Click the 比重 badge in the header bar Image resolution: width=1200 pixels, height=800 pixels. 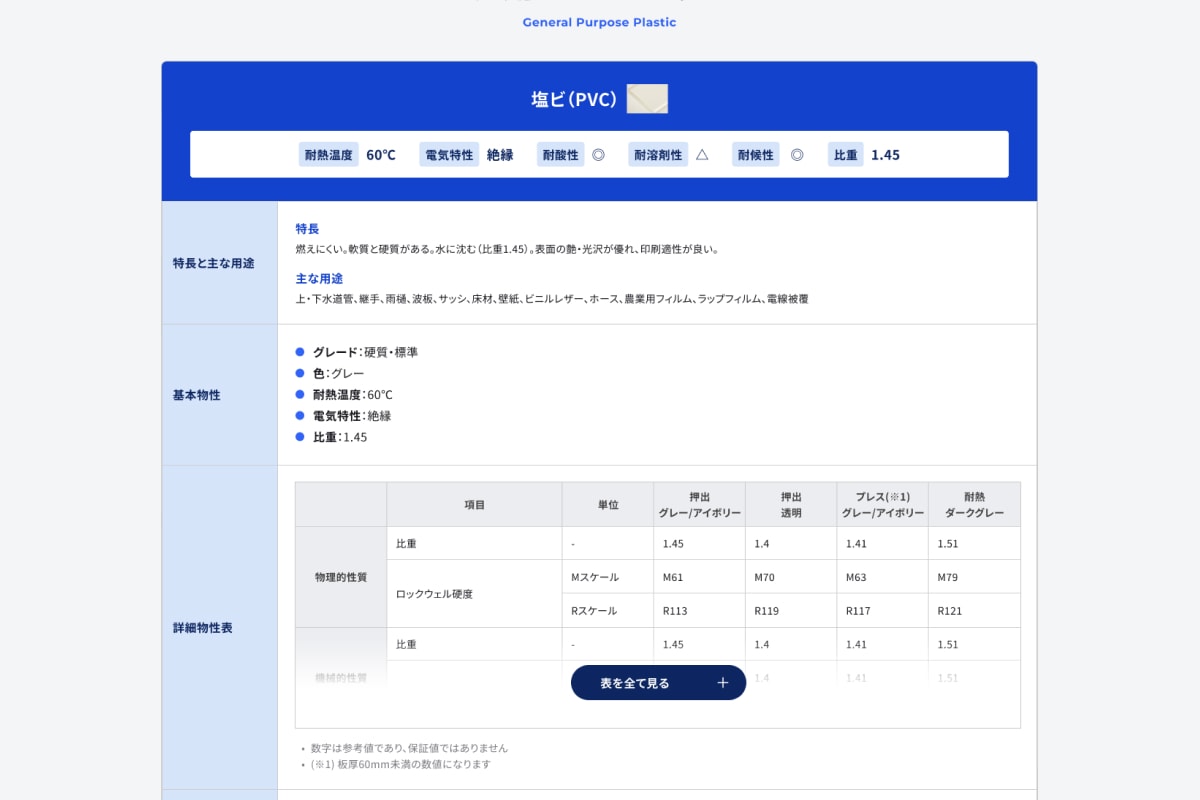pos(845,155)
